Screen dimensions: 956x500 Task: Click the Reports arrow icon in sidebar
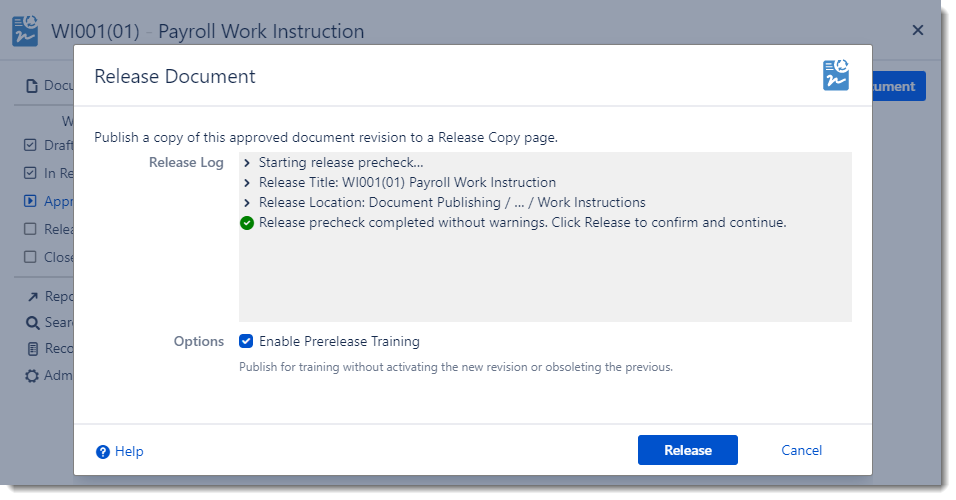(x=32, y=297)
